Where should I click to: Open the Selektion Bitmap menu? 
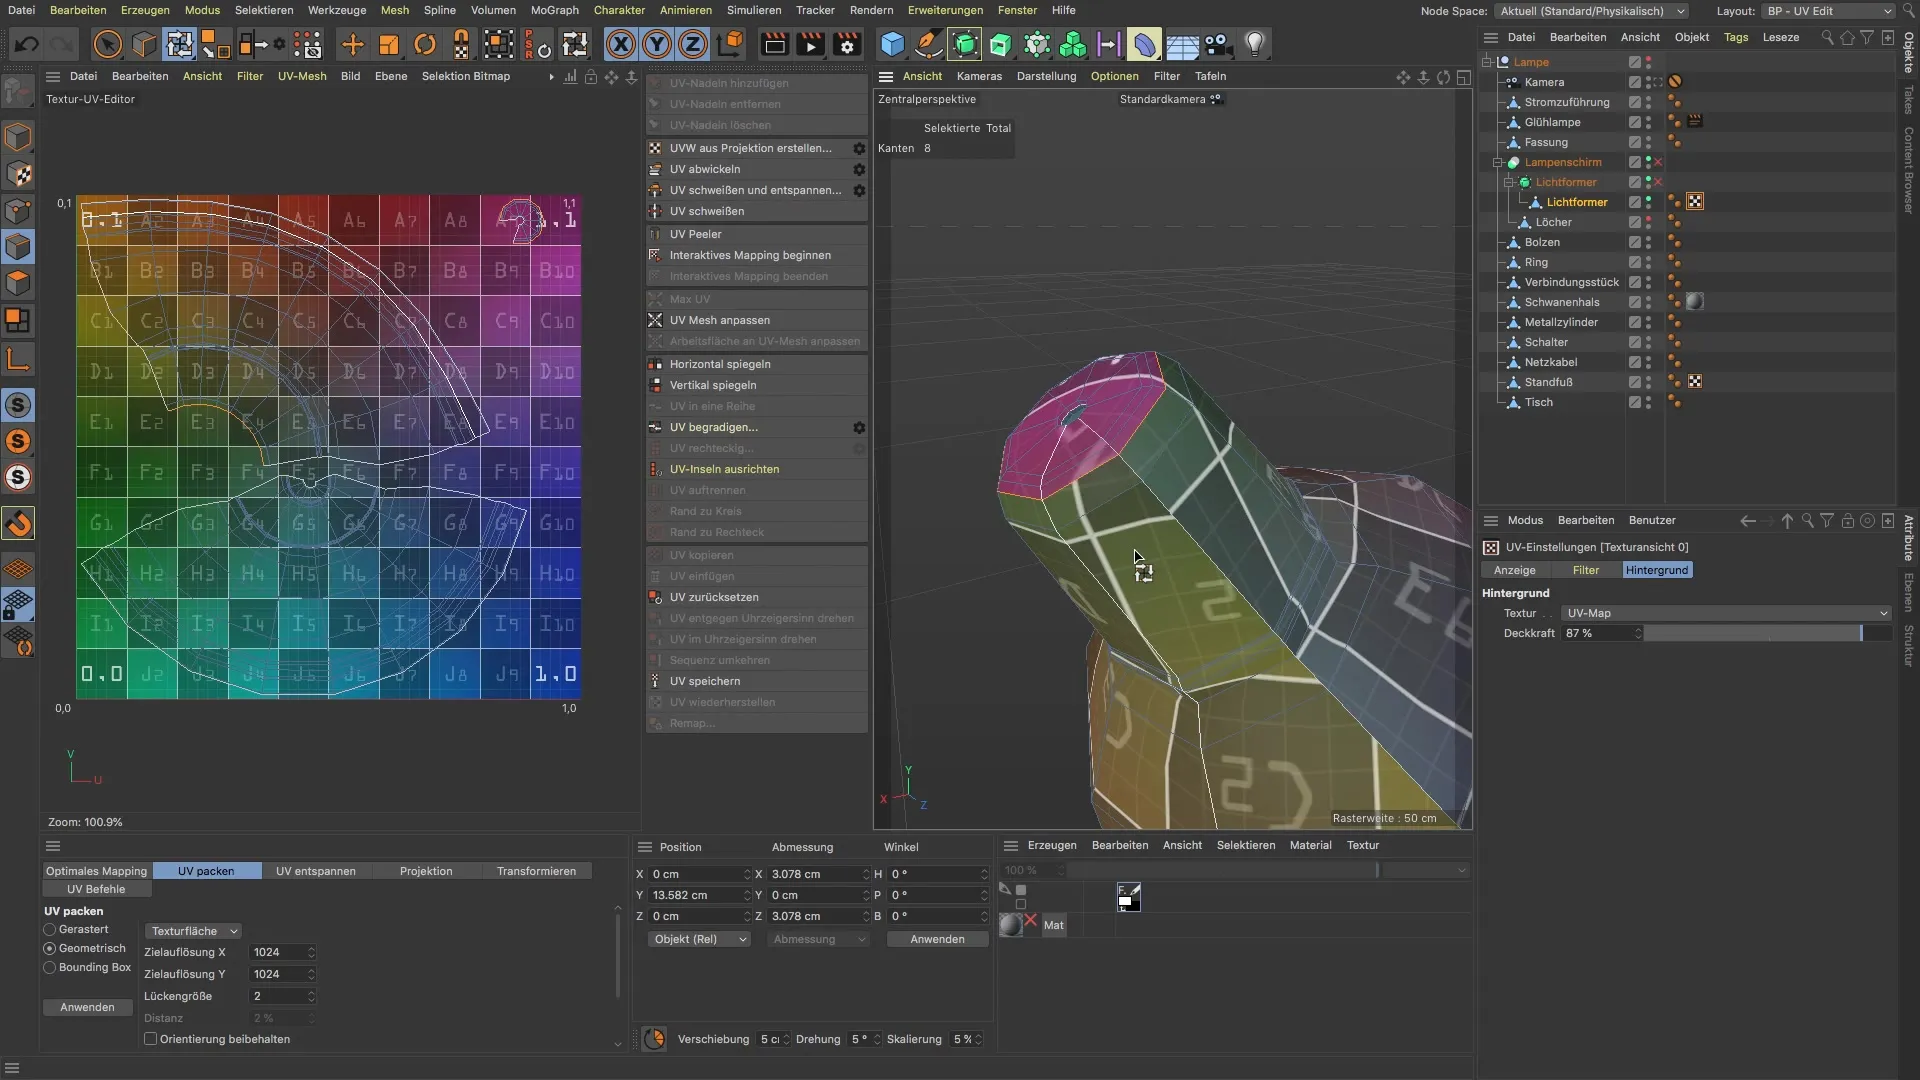[465, 76]
